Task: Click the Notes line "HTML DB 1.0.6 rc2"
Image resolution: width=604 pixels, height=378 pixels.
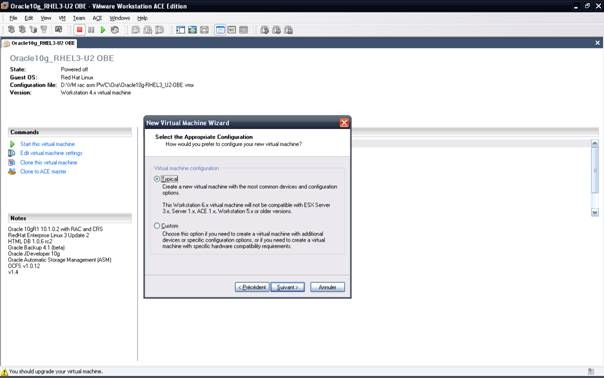Action: [x=30, y=241]
